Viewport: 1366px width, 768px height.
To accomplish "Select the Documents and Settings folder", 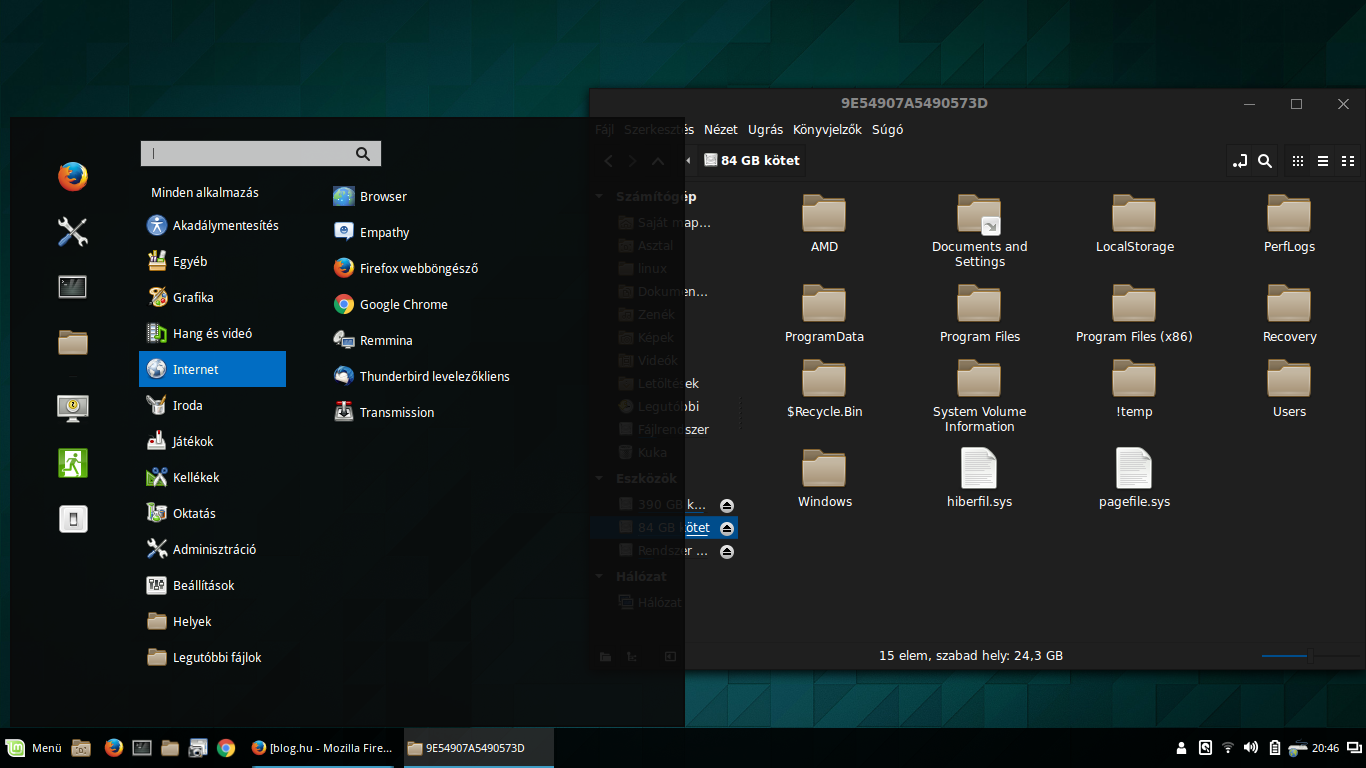I will tap(979, 231).
